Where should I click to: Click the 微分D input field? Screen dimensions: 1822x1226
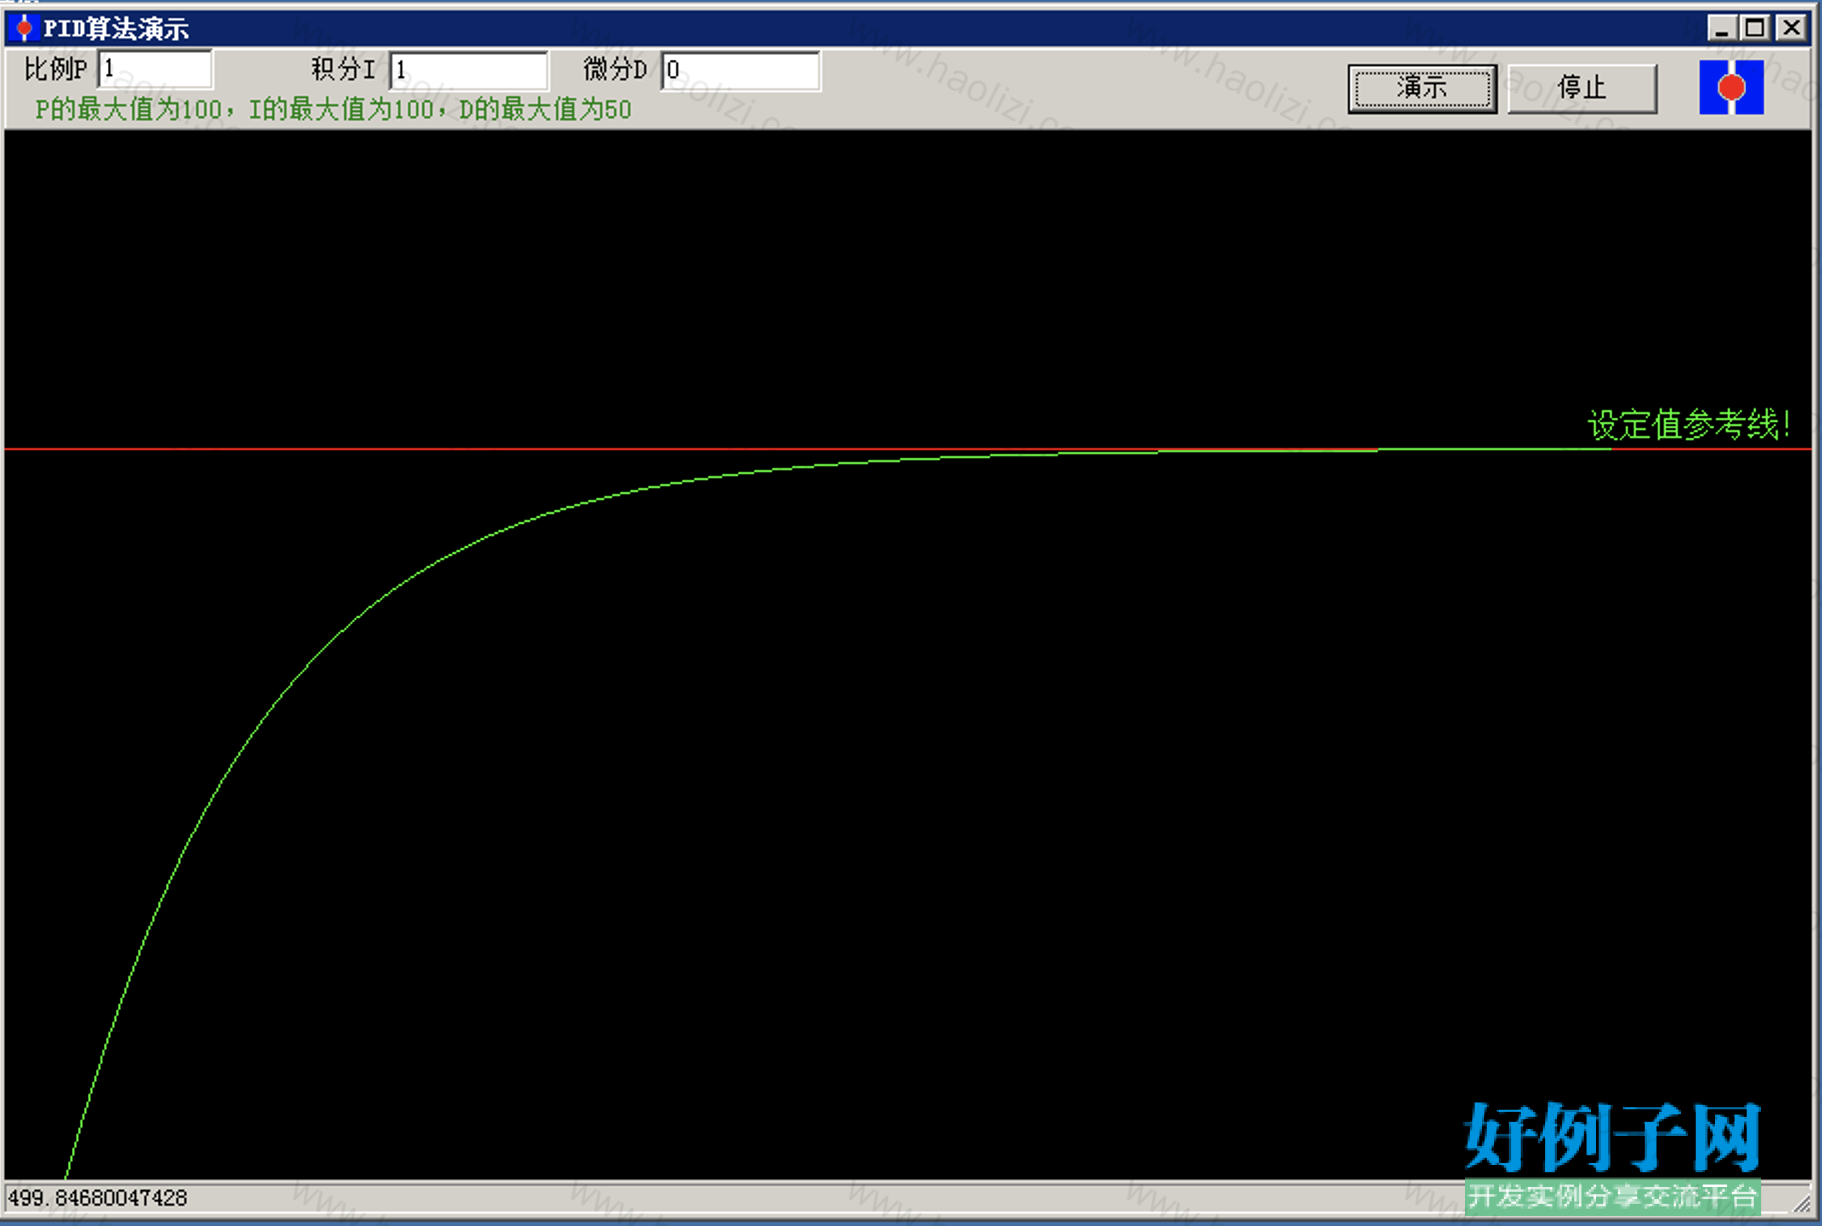(741, 70)
